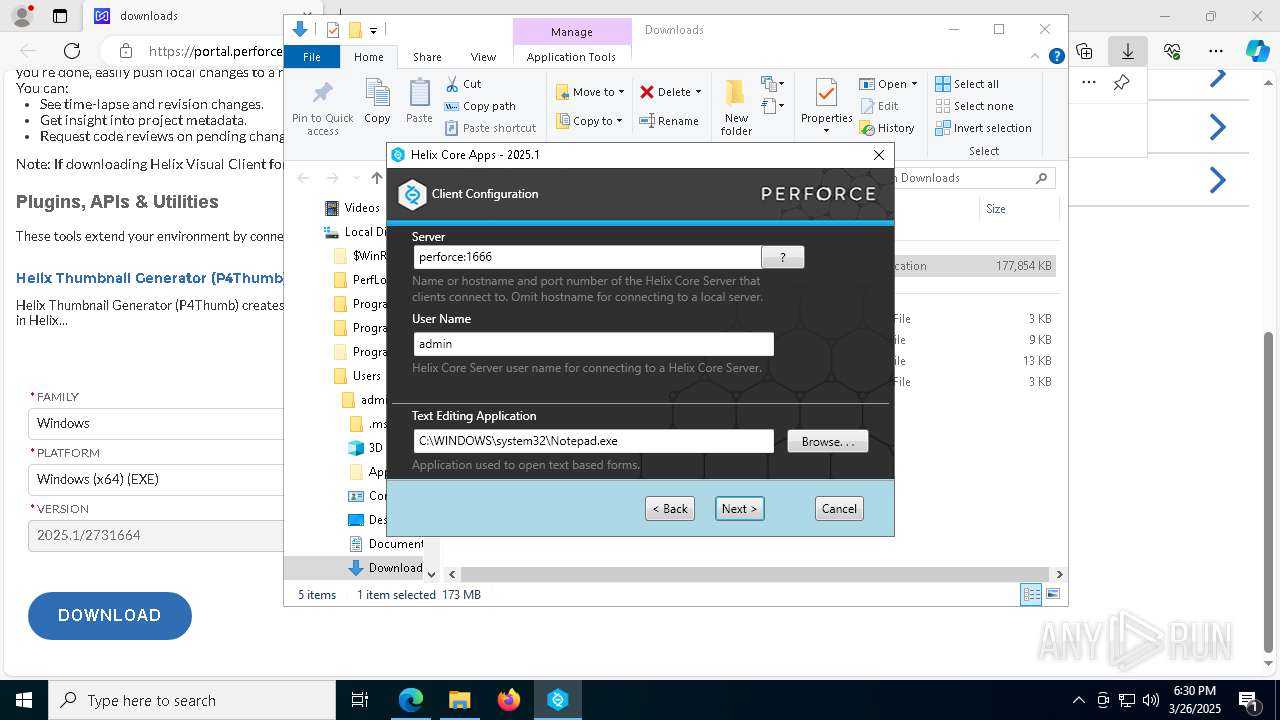Click the browser refresh icon

click(72, 51)
